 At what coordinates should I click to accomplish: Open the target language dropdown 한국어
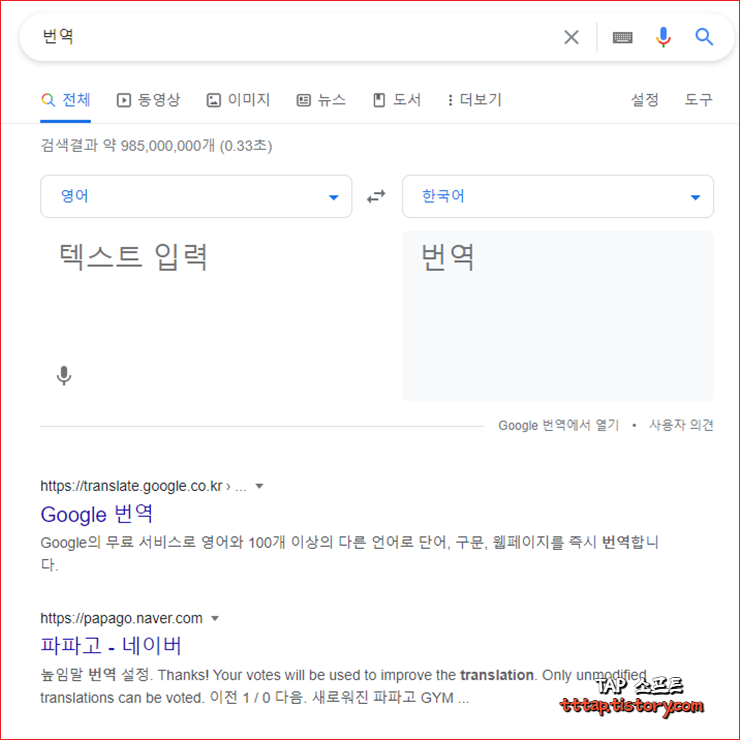(557, 196)
